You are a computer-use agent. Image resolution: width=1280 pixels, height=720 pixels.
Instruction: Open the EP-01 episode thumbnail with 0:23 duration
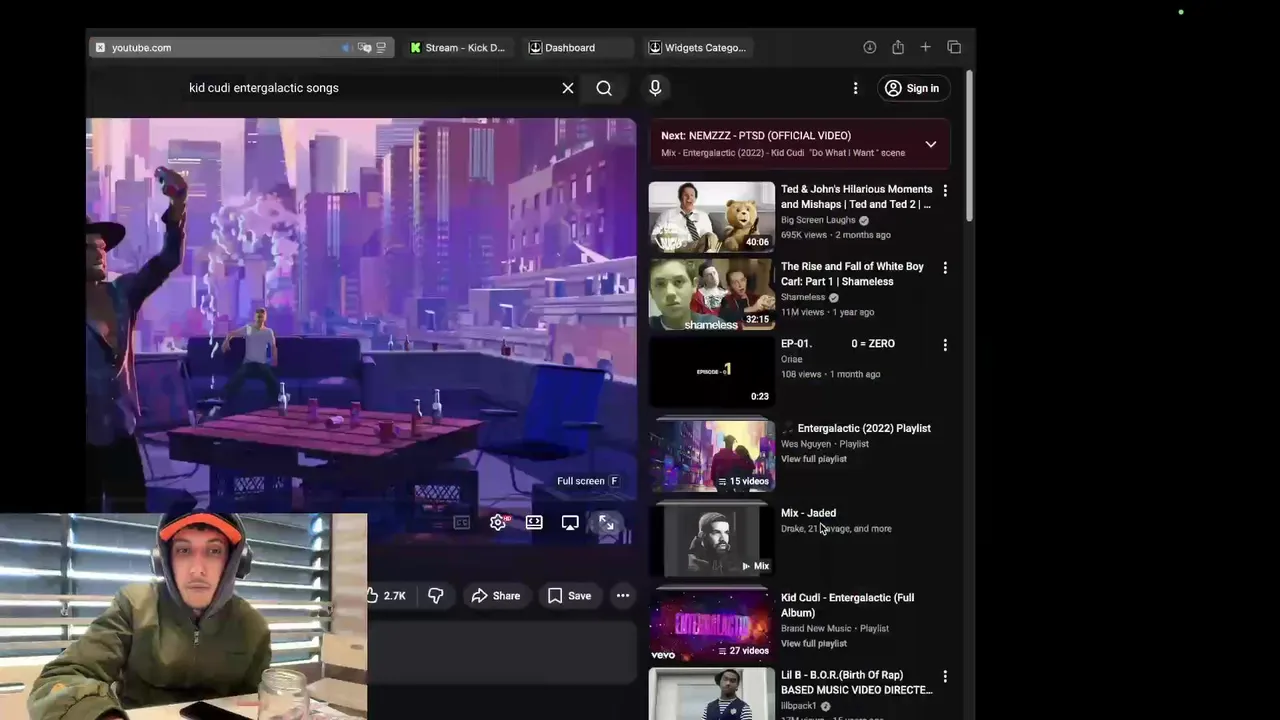tap(711, 371)
